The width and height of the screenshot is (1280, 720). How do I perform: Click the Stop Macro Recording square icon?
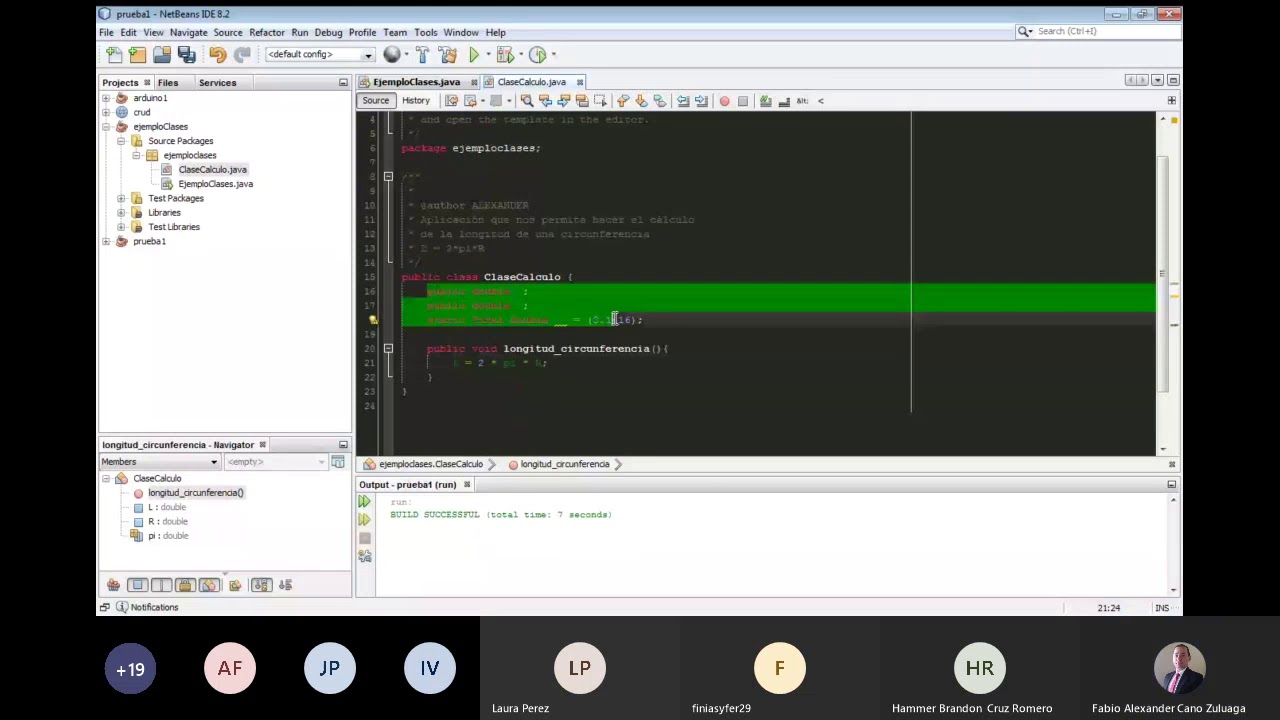click(742, 101)
